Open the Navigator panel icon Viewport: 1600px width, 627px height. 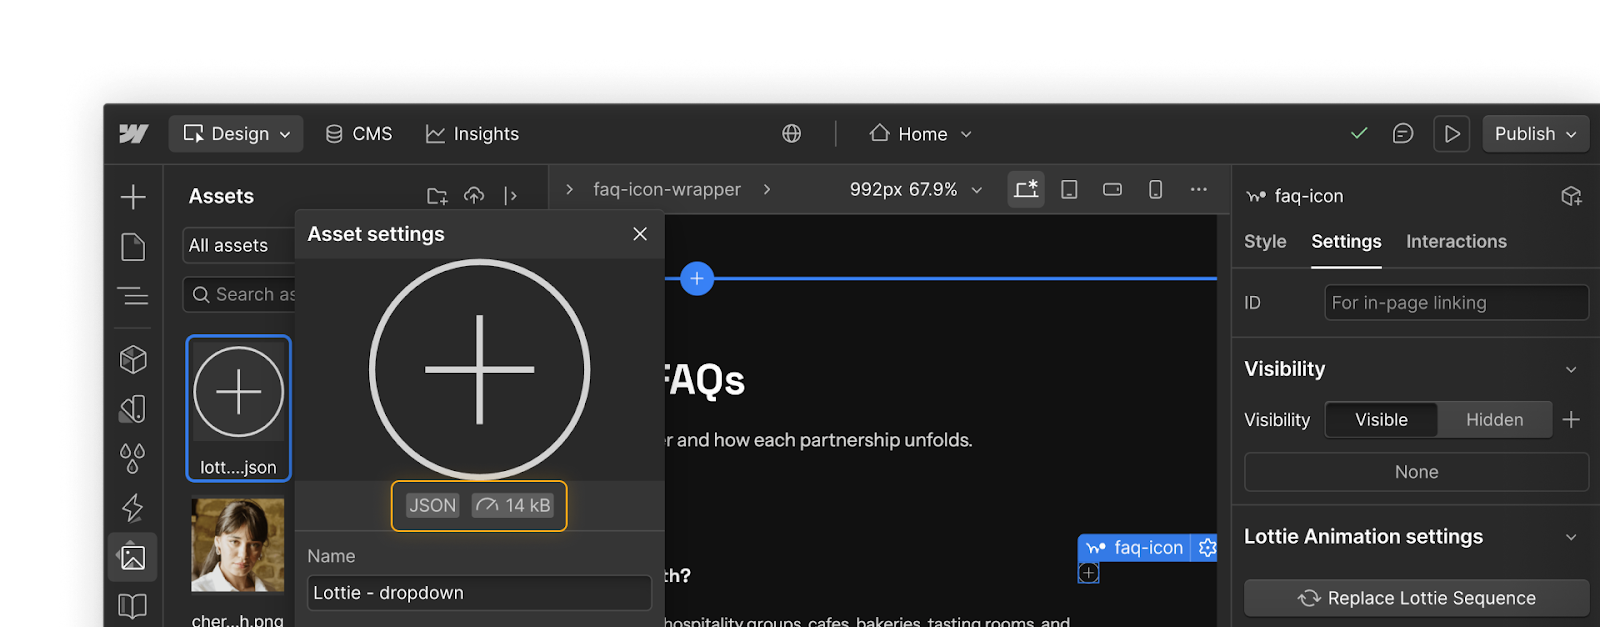[x=133, y=296]
